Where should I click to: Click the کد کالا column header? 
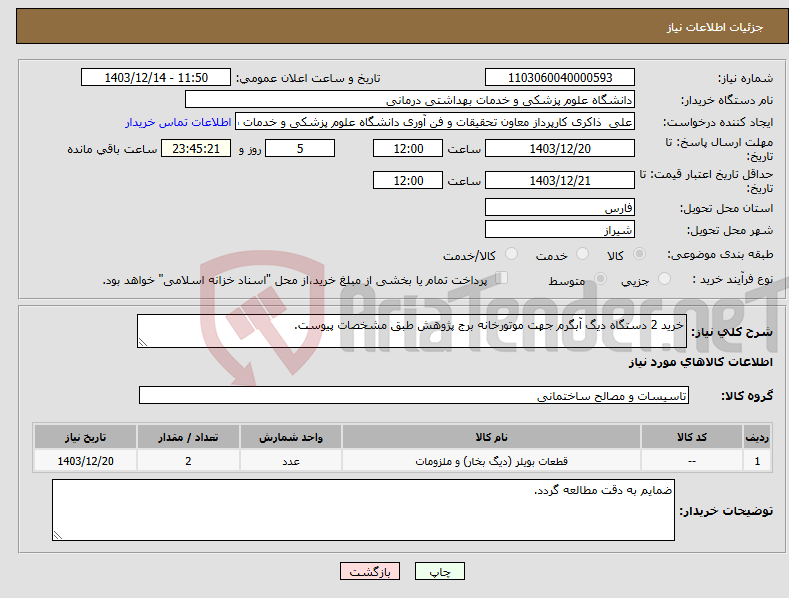click(692, 437)
